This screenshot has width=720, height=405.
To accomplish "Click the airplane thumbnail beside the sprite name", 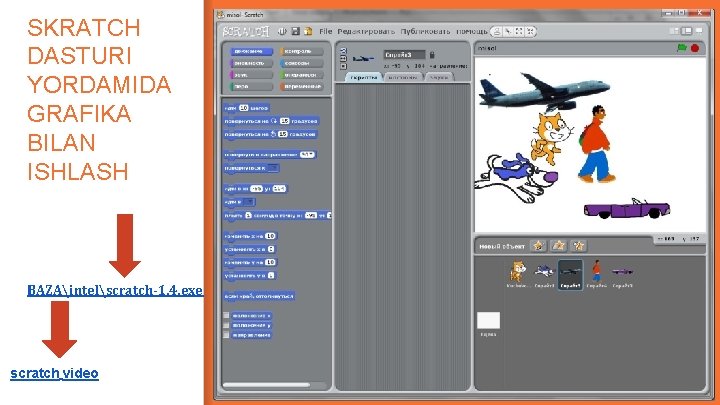I will (x=364, y=58).
